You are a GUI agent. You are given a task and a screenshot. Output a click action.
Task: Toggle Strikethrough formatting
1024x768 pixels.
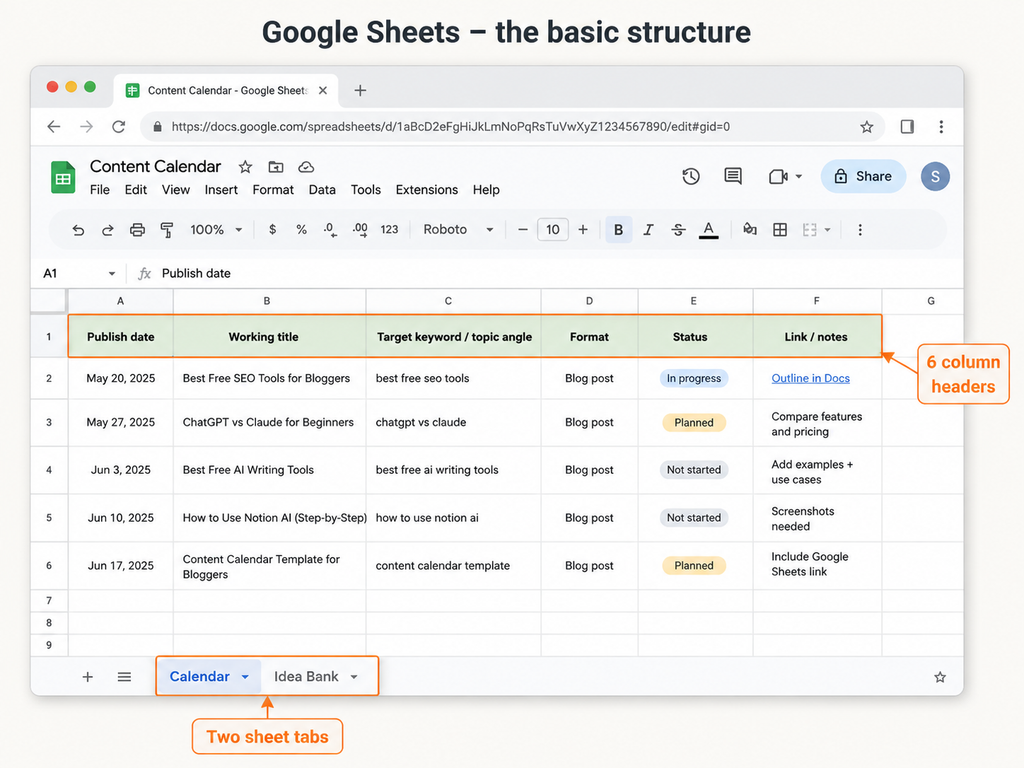[x=679, y=230]
